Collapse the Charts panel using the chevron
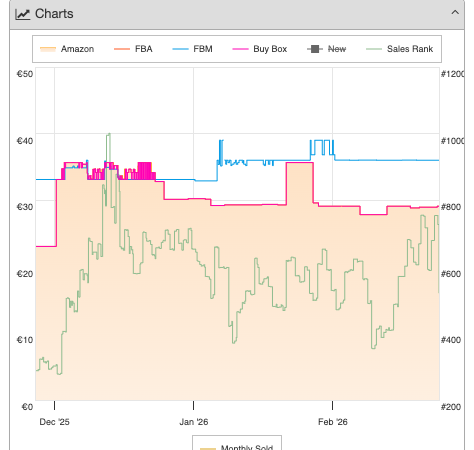The width and height of the screenshot is (474, 450). [455, 13]
